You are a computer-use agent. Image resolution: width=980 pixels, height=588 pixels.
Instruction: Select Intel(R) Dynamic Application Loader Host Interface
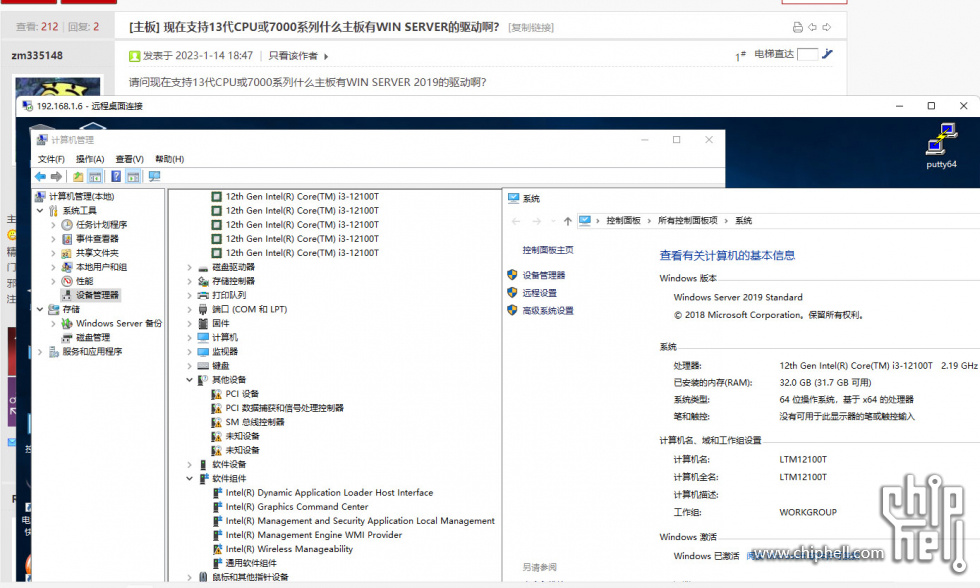(x=329, y=492)
